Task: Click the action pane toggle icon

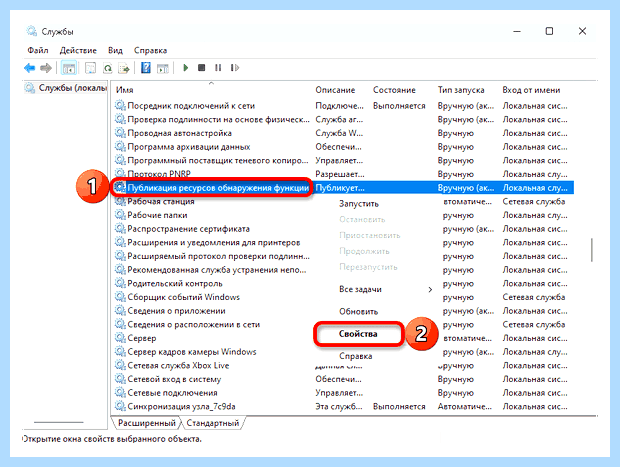Action: (x=163, y=68)
